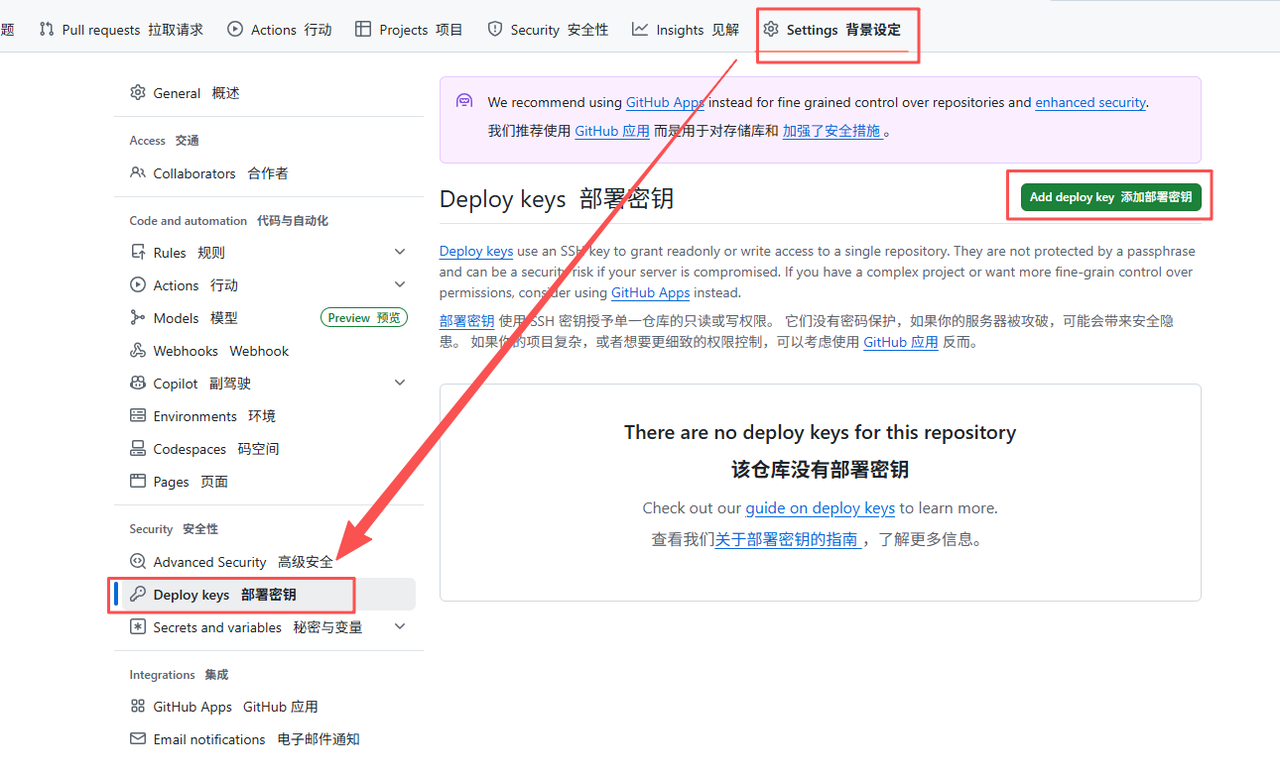This screenshot has width=1280, height=776.
Task: Select Models in sidebar
Action: click(265, 317)
